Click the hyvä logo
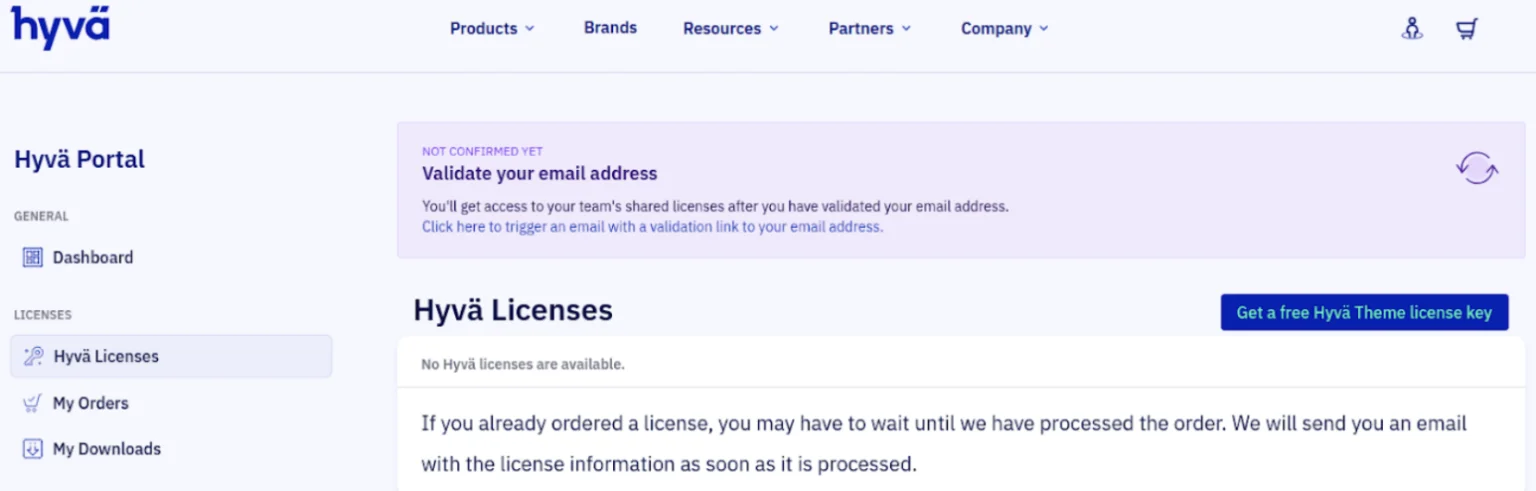 [x=61, y=27]
